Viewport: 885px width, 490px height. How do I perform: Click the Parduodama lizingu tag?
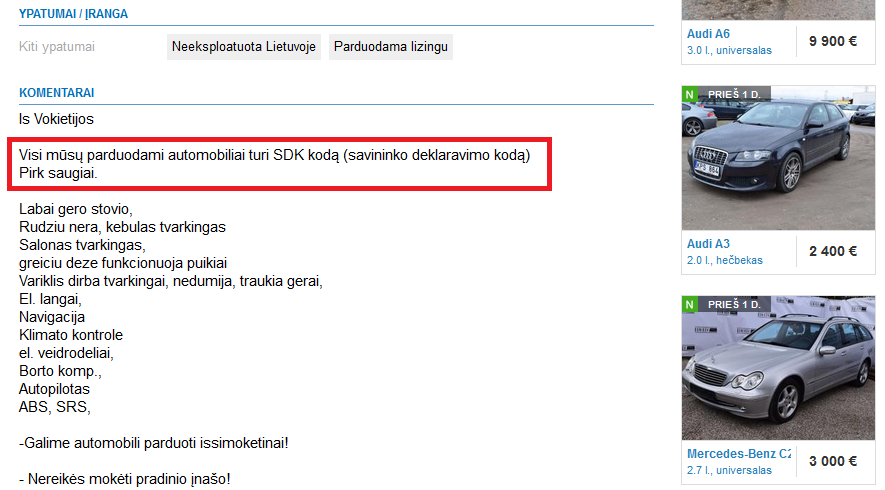(x=391, y=47)
